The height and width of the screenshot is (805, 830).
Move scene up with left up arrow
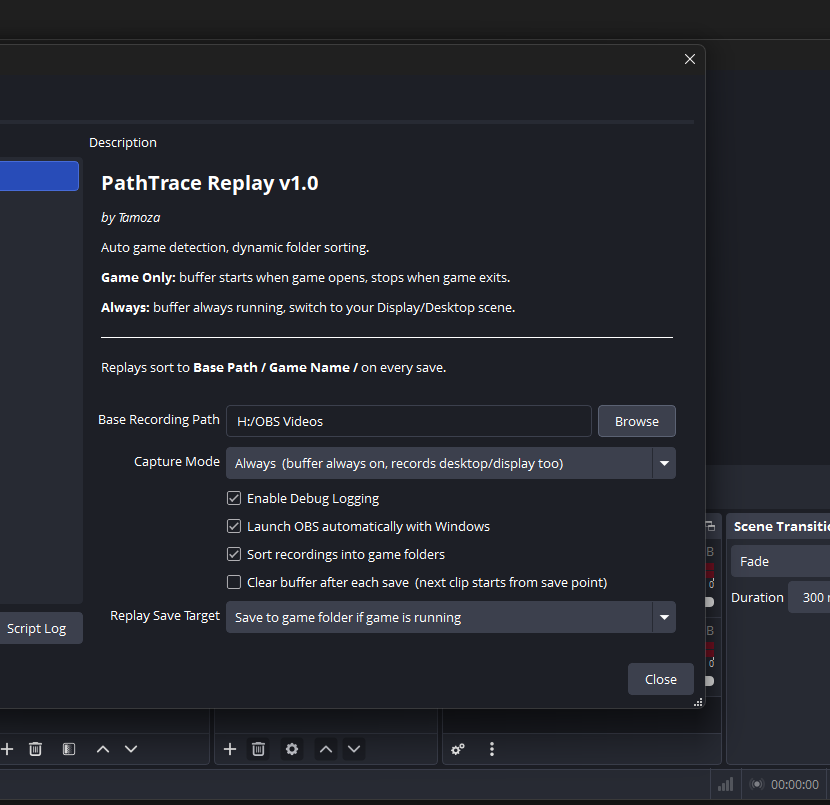coord(103,749)
